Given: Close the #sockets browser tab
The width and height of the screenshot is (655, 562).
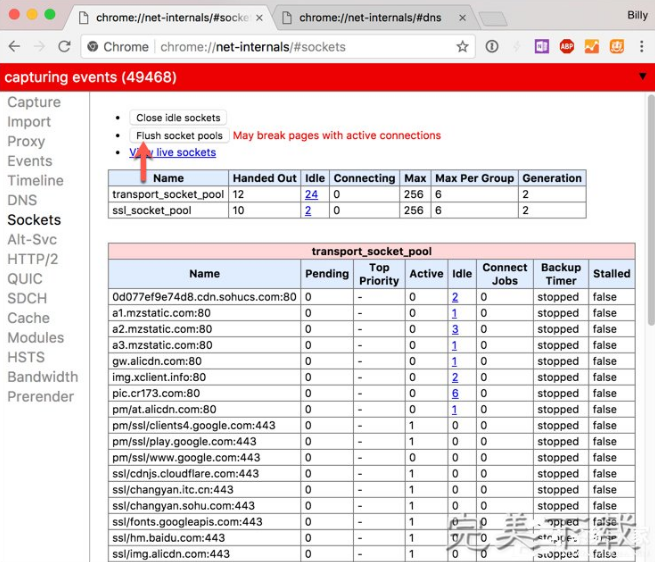Looking at the screenshot, I should 259,17.
